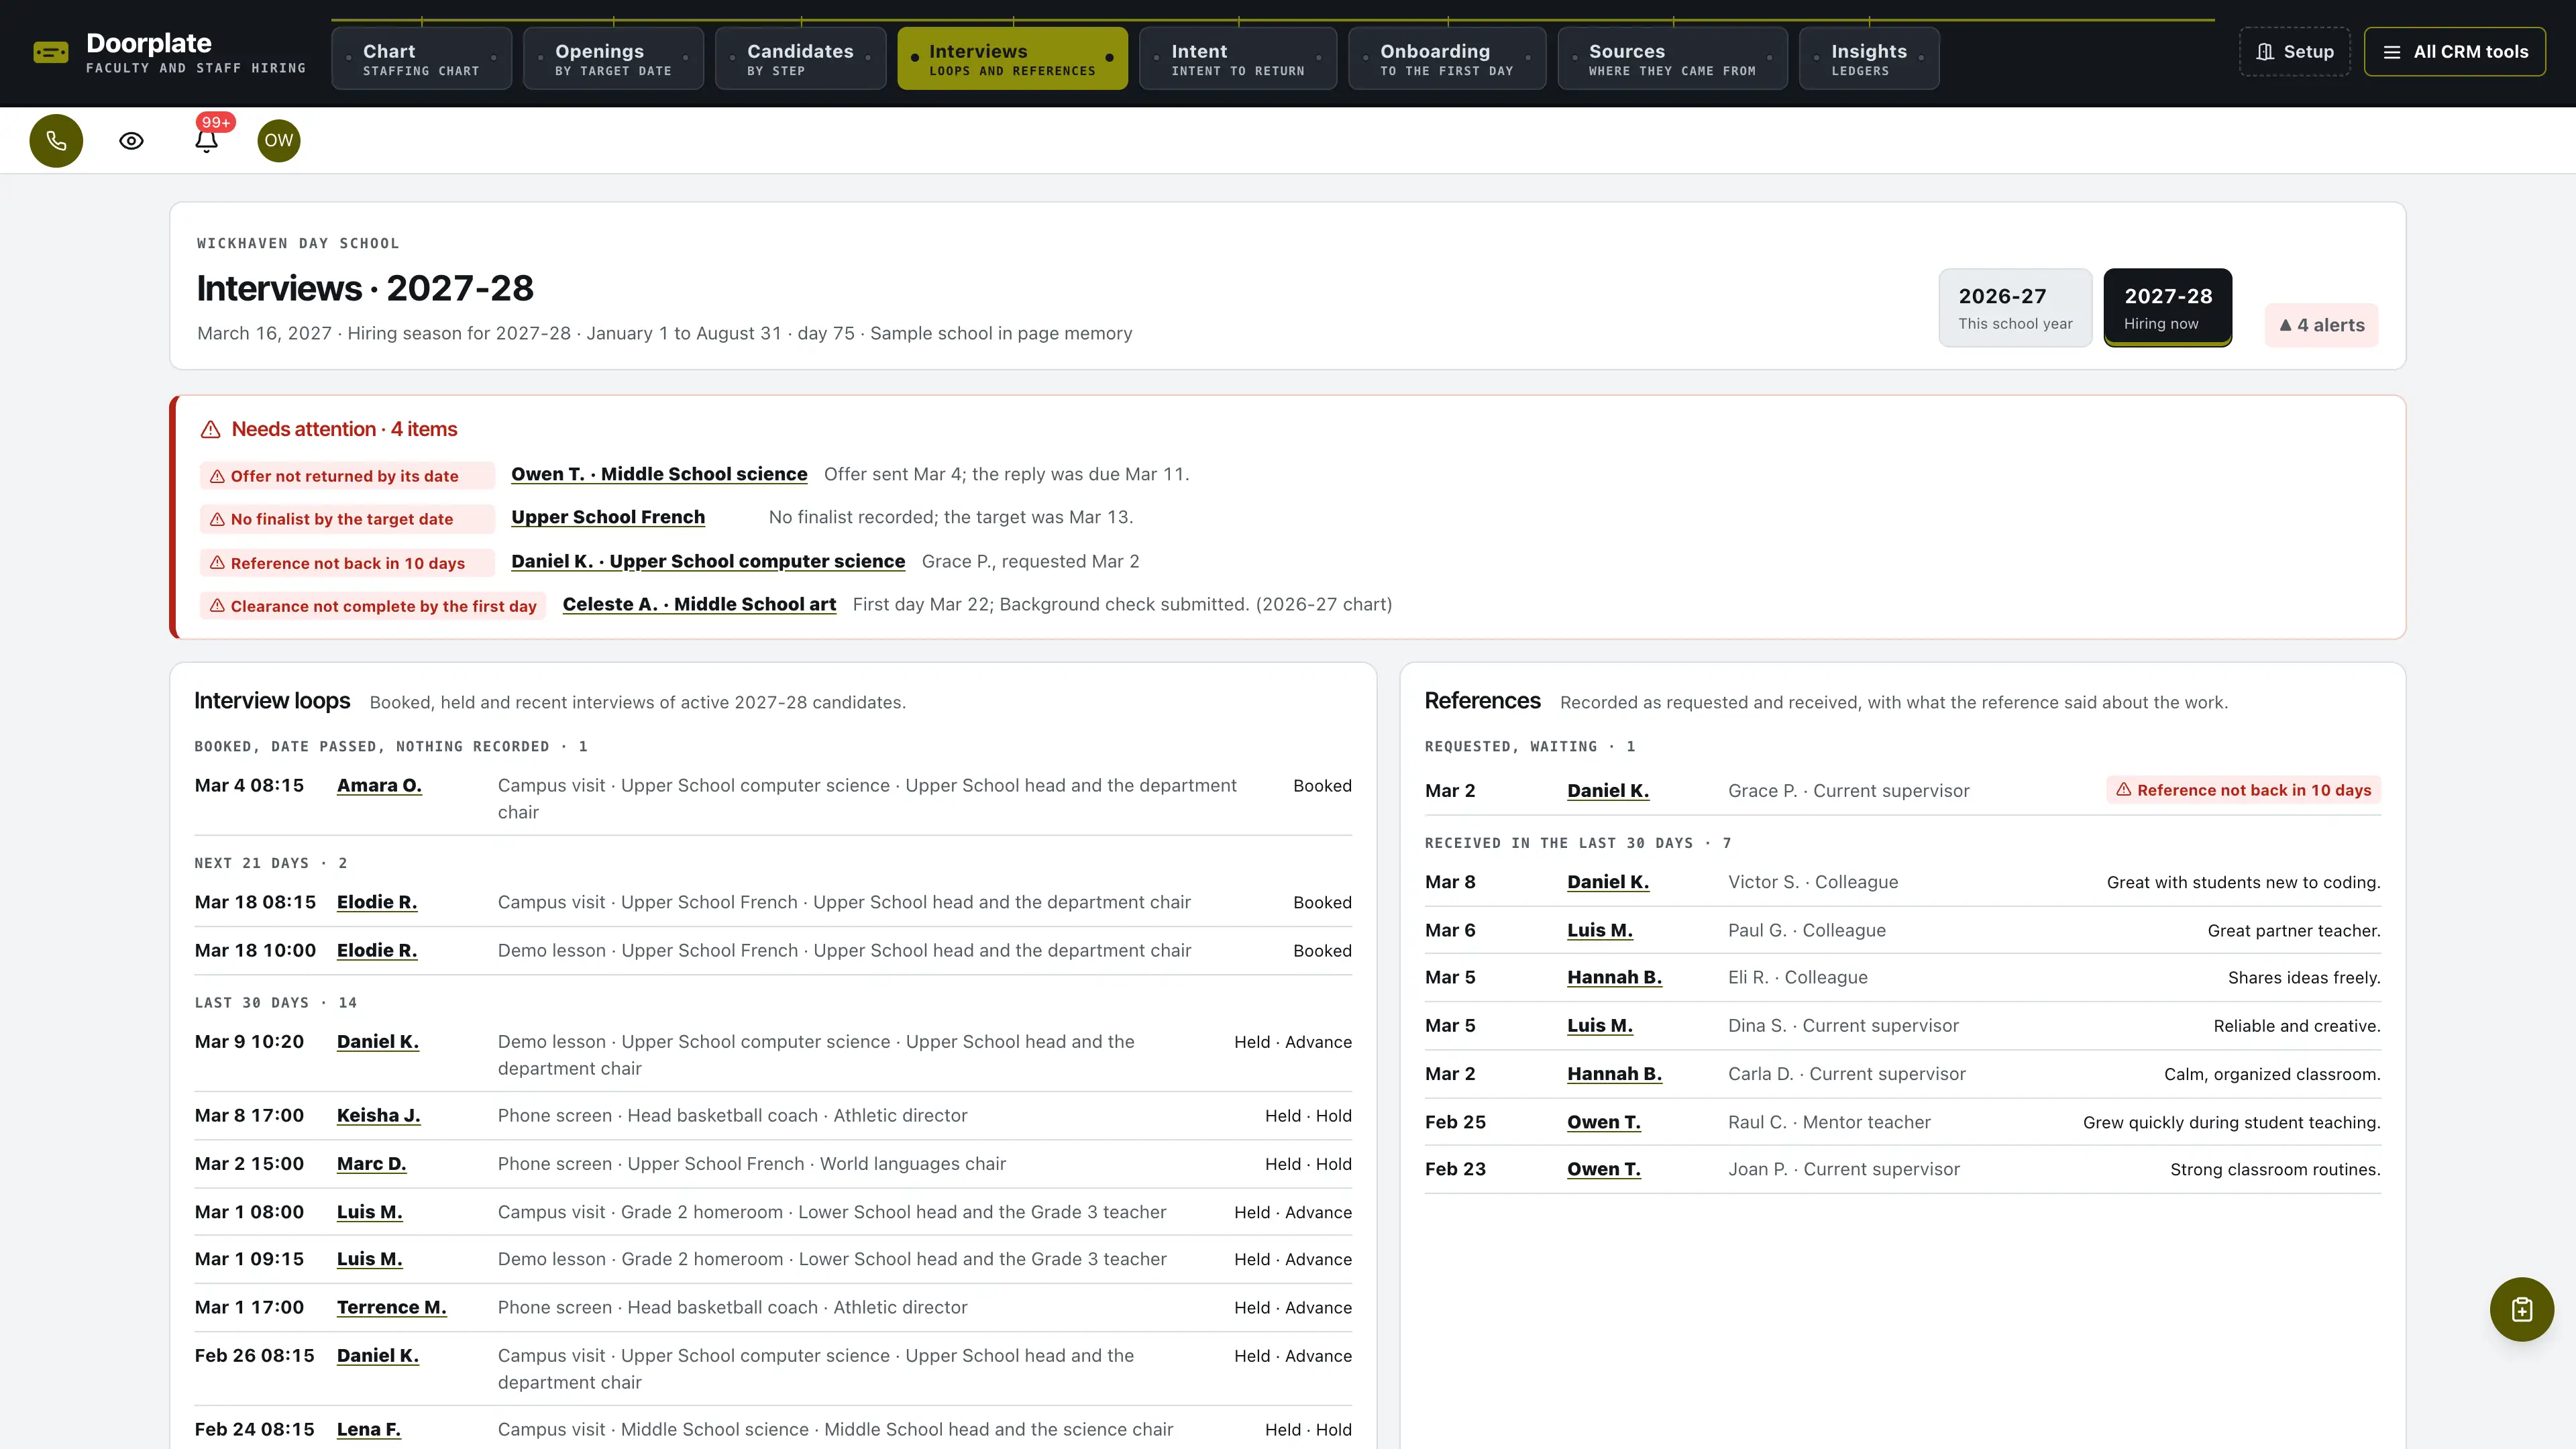Select the Interviews loops and references tab

pos(1012,59)
